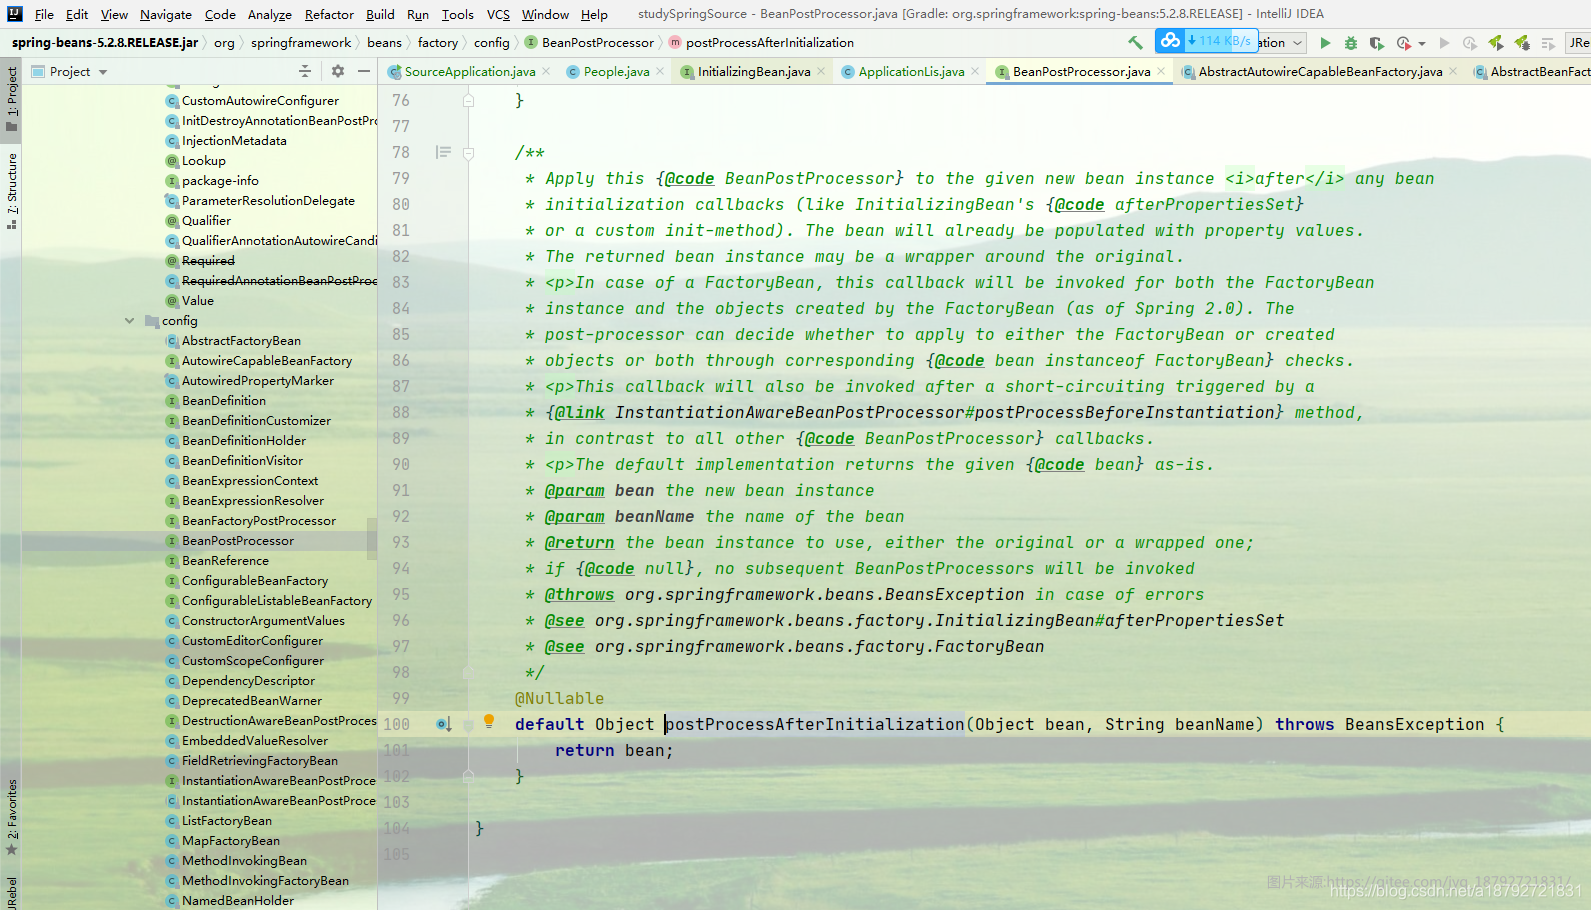Viewport: 1591px width, 910px height.
Task: Click the override gutter icon on line 100
Action: click(x=443, y=724)
